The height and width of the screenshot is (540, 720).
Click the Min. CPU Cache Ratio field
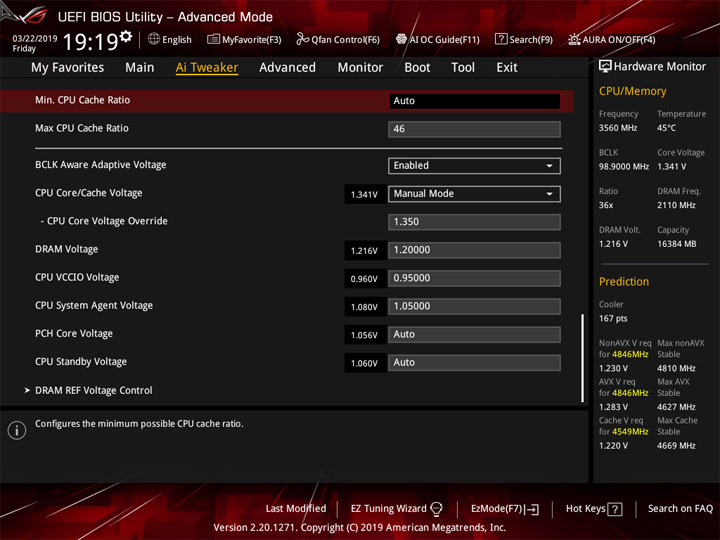pos(474,101)
